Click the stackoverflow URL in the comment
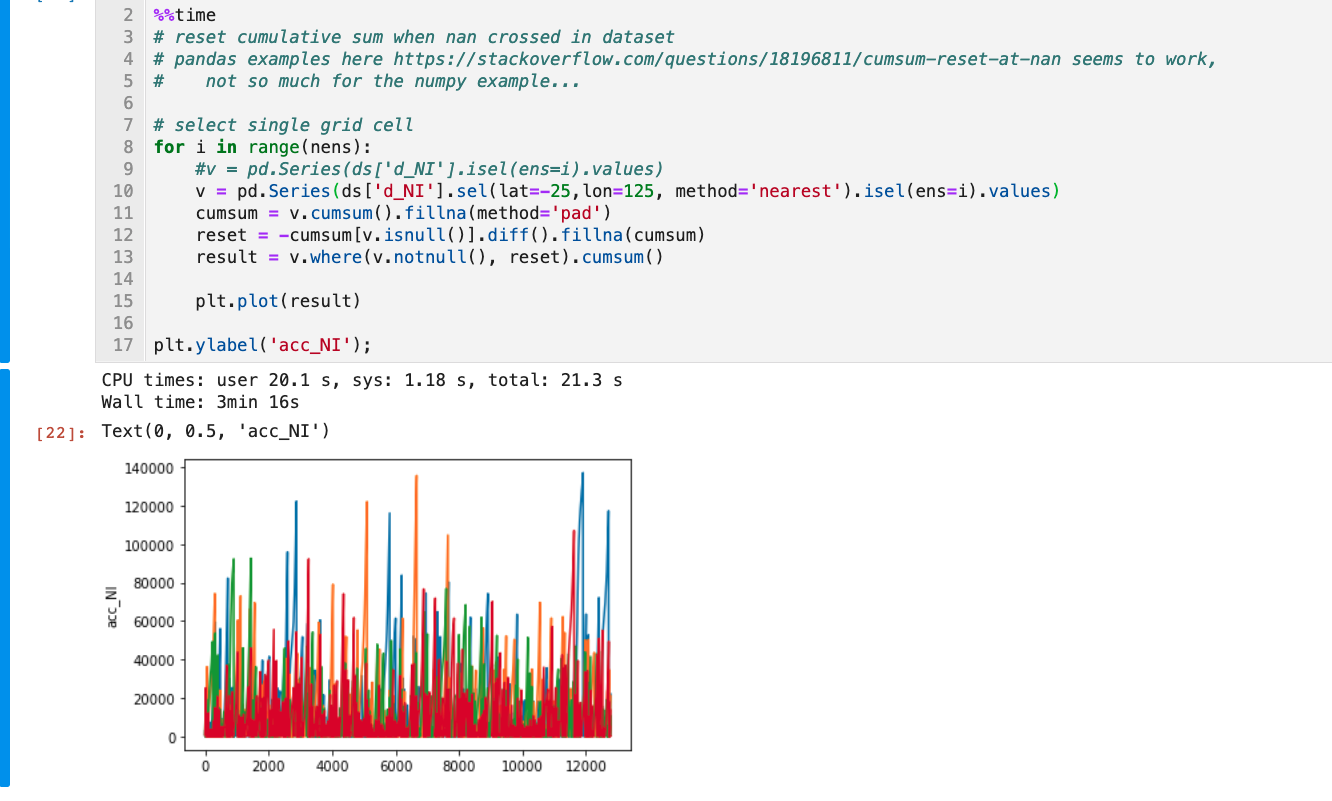1332x801 pixels. pos(727,59)
